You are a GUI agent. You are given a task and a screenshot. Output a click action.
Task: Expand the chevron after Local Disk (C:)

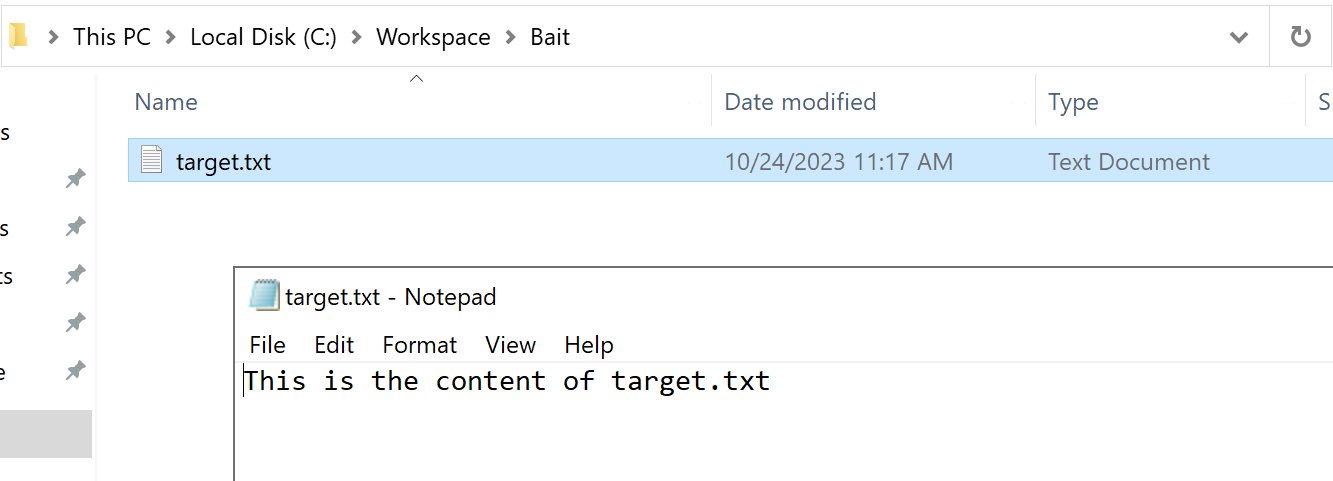coord(356,38)
